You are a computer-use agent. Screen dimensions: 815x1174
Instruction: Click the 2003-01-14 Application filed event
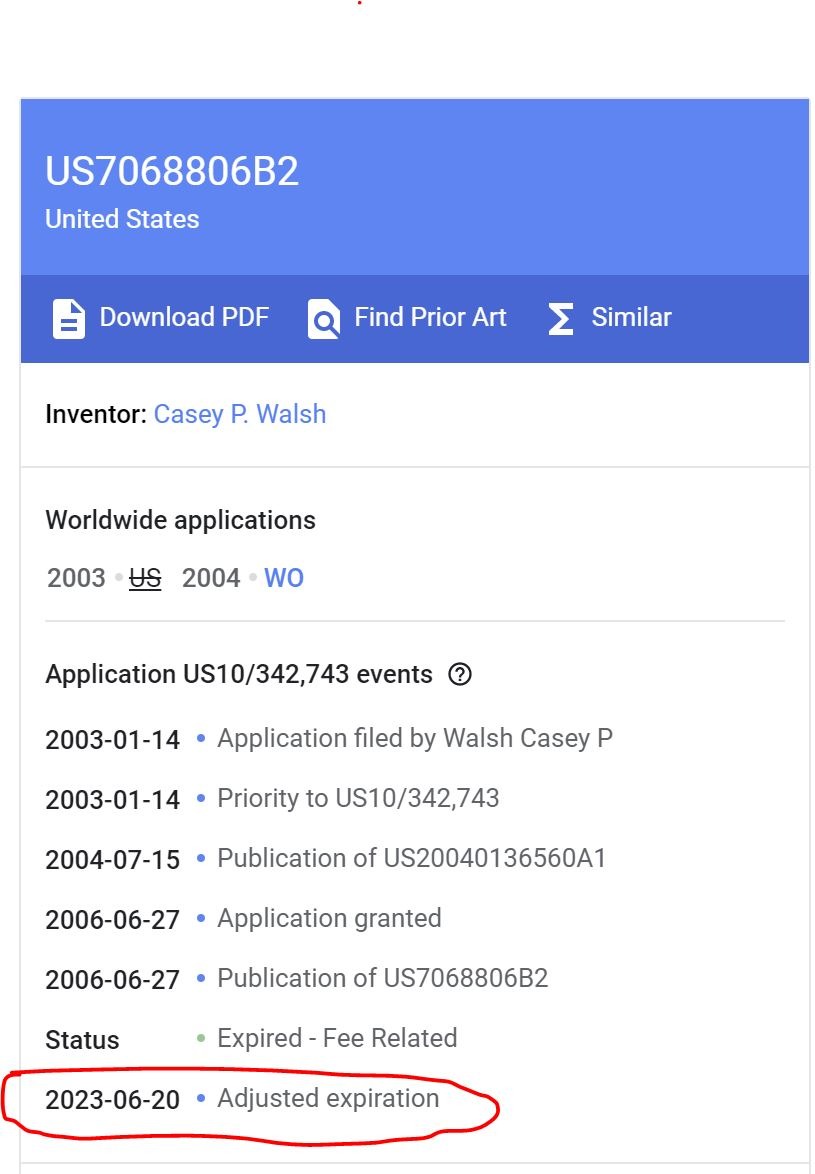tap(329, 739)
